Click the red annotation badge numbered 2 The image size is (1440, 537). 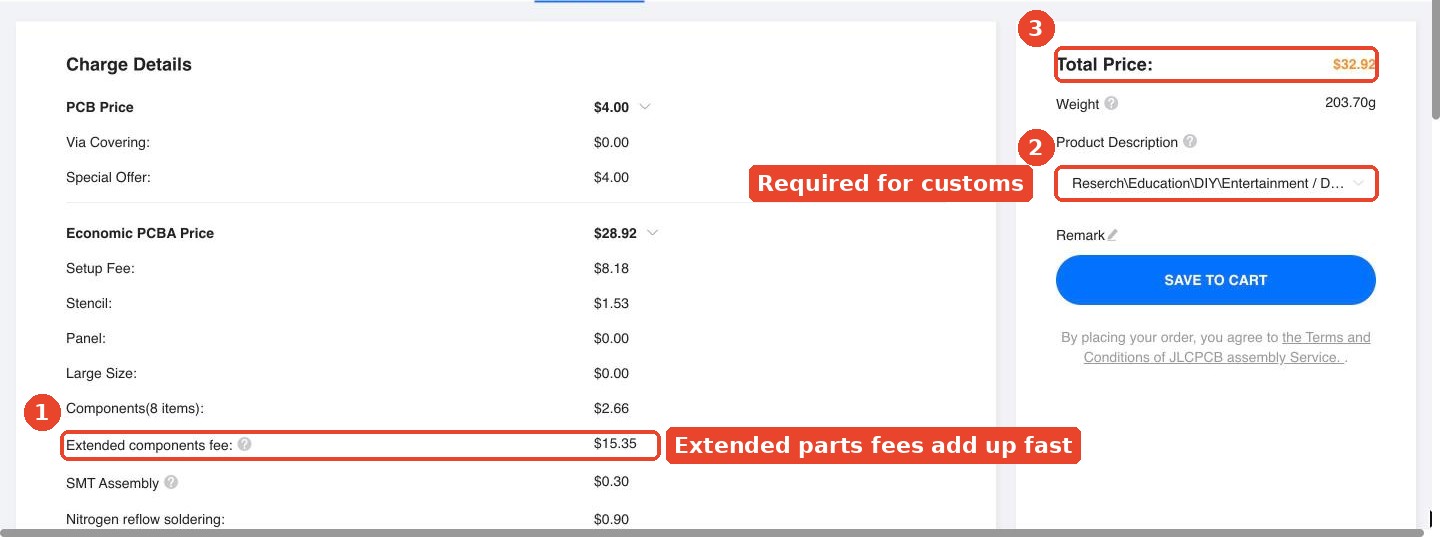(x=1035, y=149)
